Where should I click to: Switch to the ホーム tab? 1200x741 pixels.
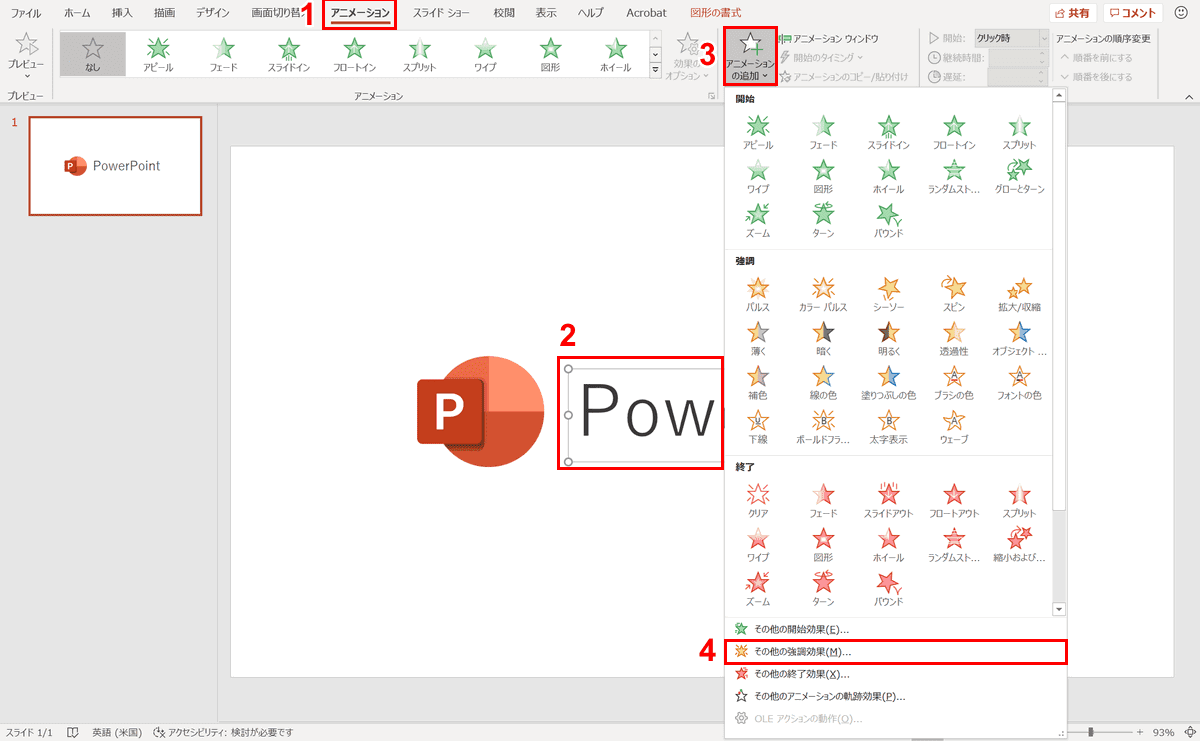point(77,14)
